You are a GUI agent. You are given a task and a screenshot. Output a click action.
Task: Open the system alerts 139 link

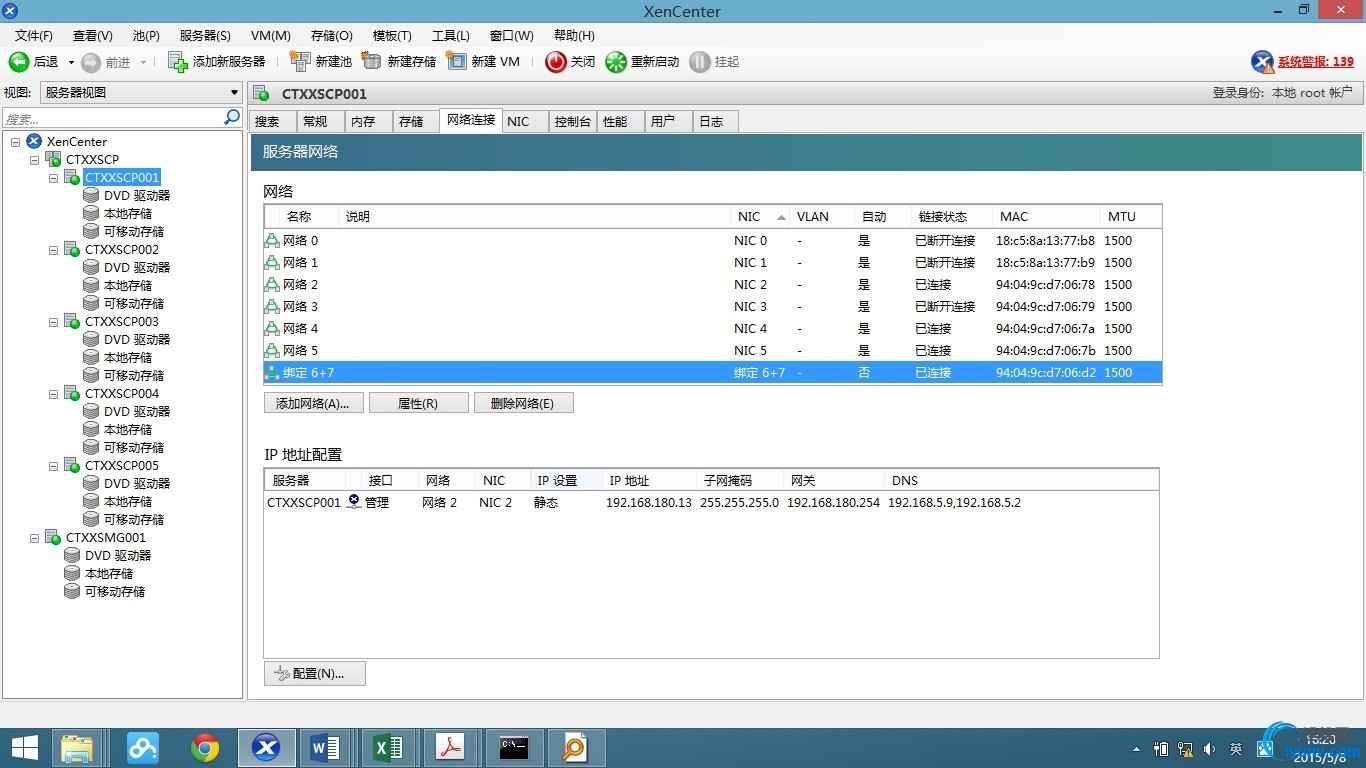[1316, 62]
